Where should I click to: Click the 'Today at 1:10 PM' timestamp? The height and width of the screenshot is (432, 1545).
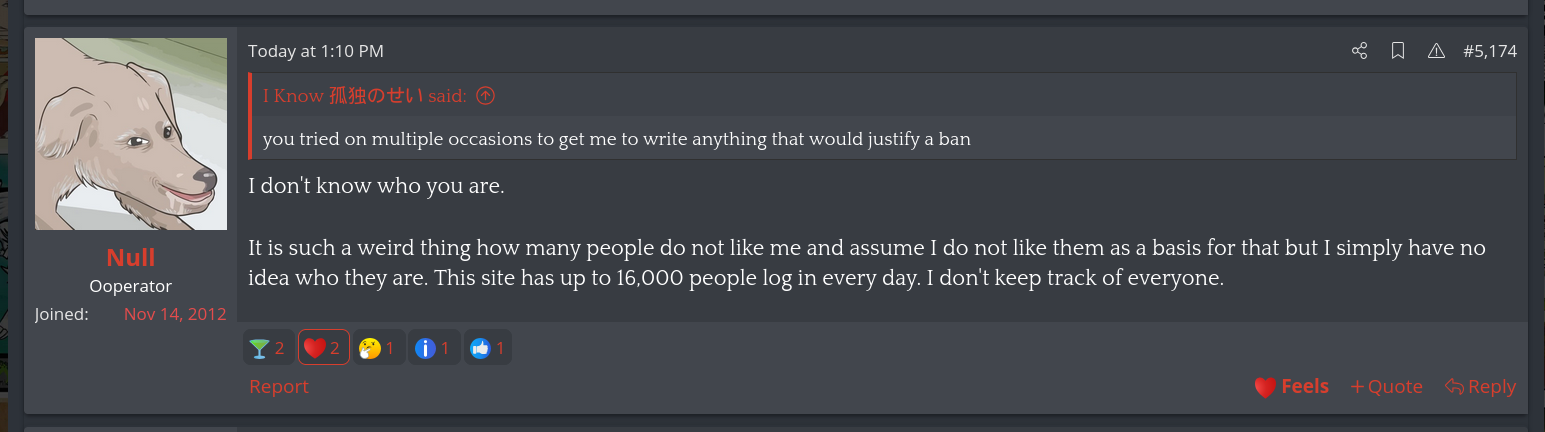[x=316, y=51]
